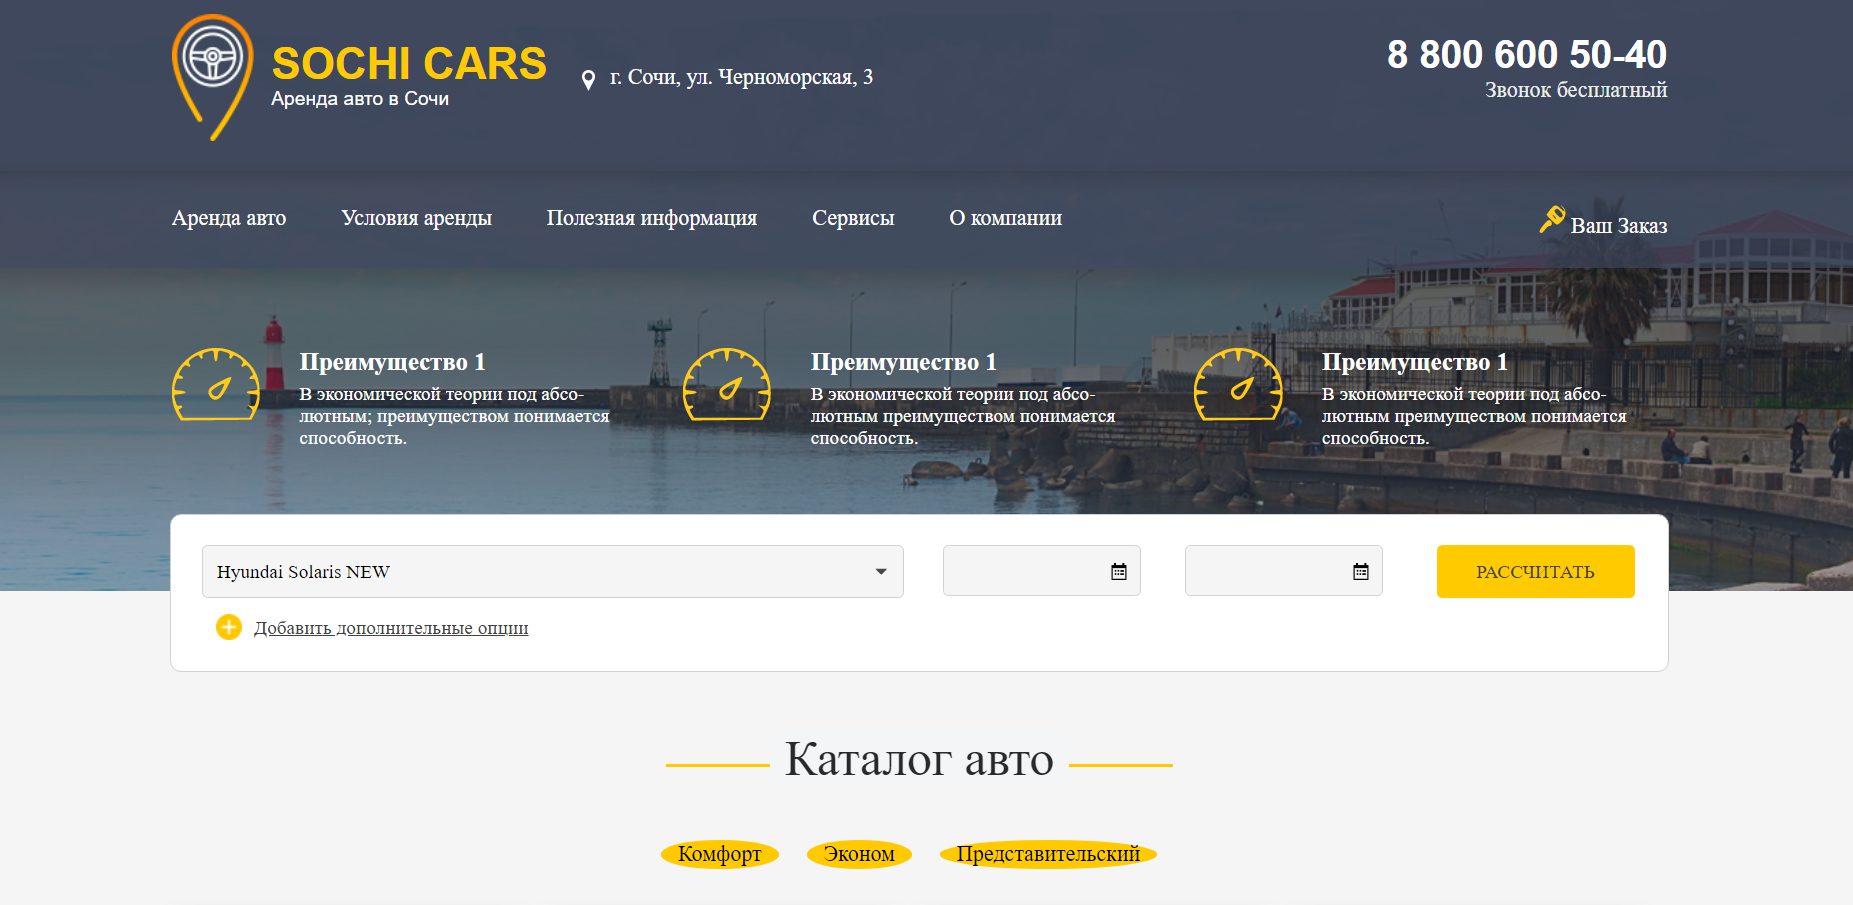Viewport: 1853px width, 905px height.
Task: Expand Добавить дополнительные опции link
Action: 391,628
